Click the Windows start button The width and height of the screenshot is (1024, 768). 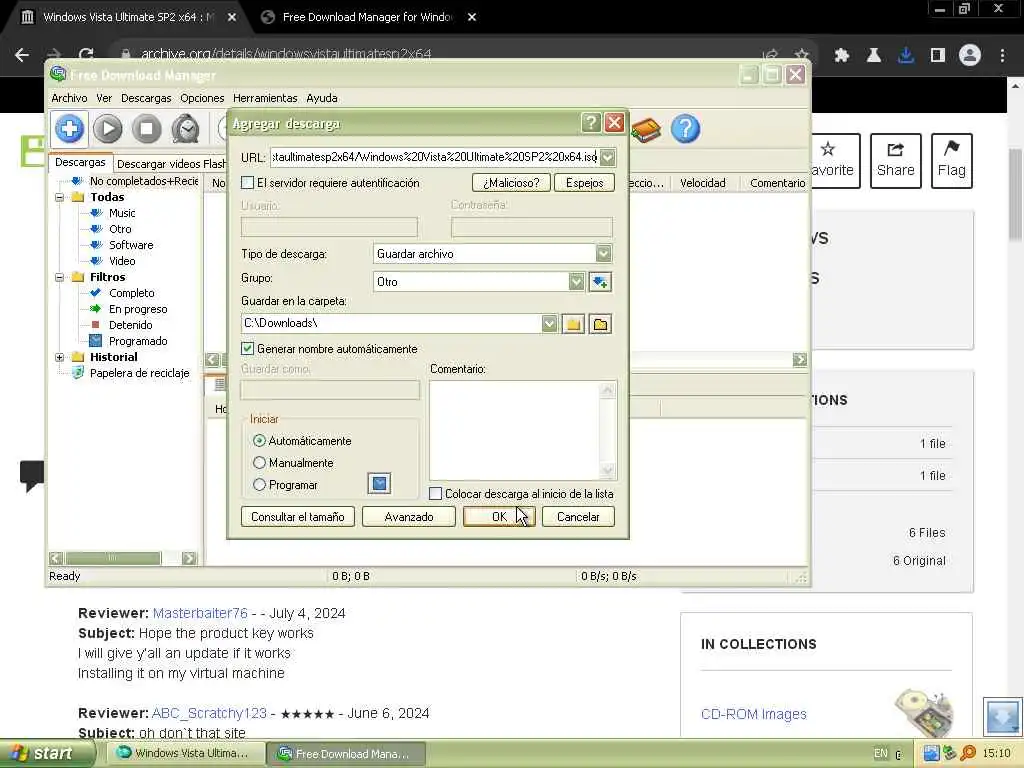[46, 753]
